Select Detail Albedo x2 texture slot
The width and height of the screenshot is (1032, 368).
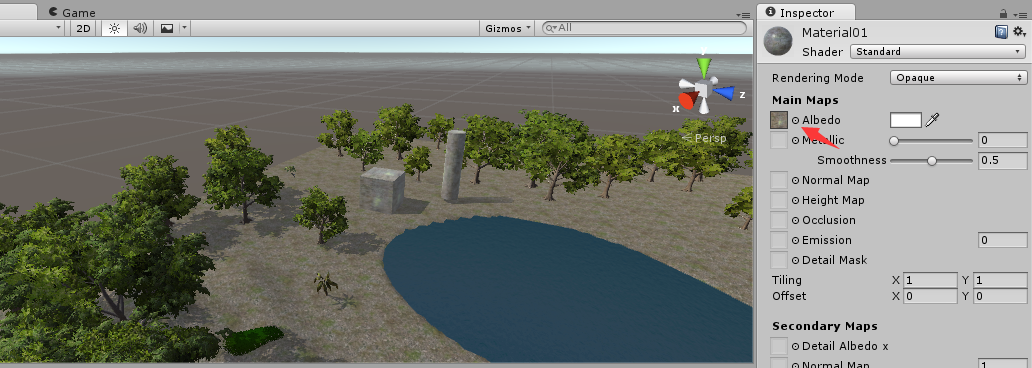(779, 346)
